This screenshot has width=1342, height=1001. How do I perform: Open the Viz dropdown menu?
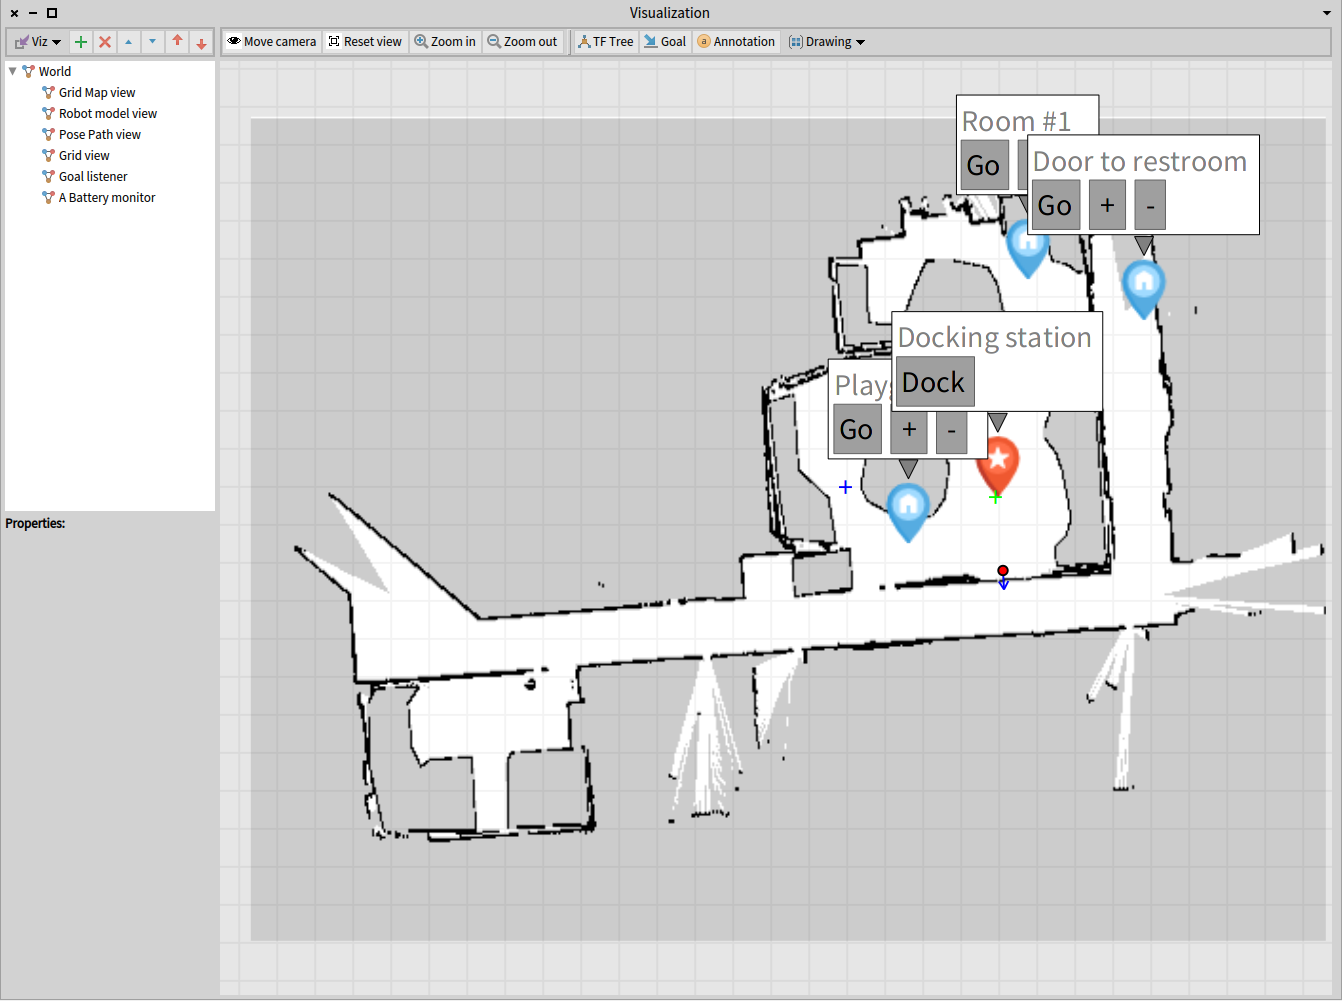(x=39, y=42)
